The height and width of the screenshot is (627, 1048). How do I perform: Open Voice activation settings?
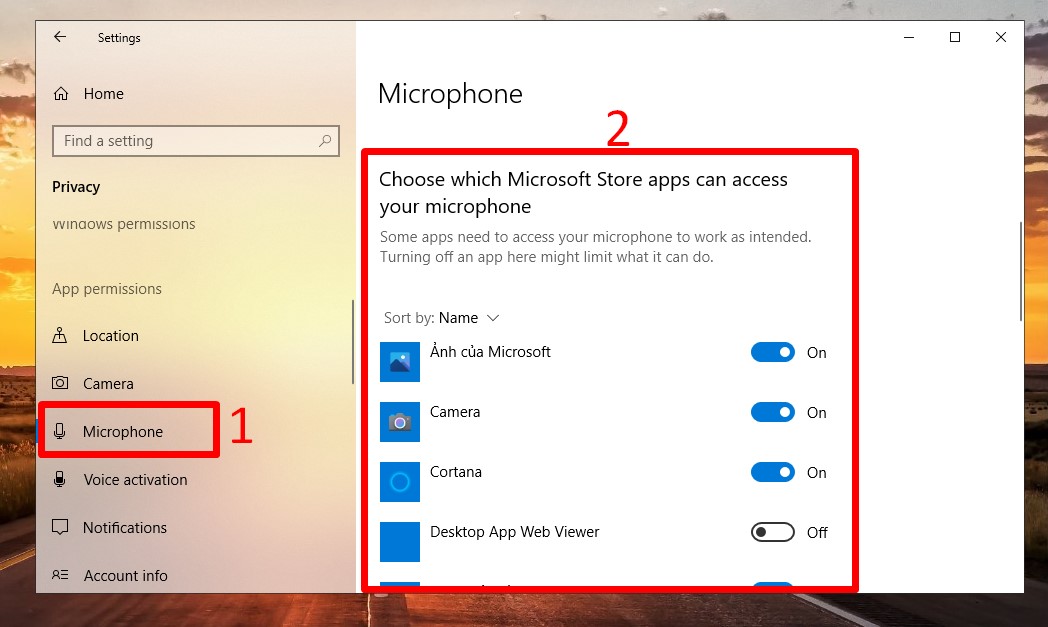pyautogui.click(x=135, y=480)
